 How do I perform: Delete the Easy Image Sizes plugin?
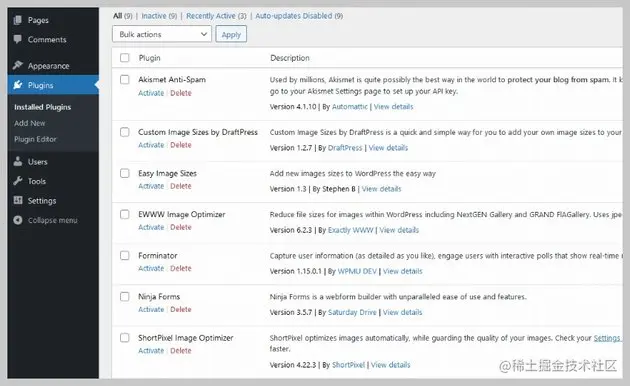coord(181,186)
